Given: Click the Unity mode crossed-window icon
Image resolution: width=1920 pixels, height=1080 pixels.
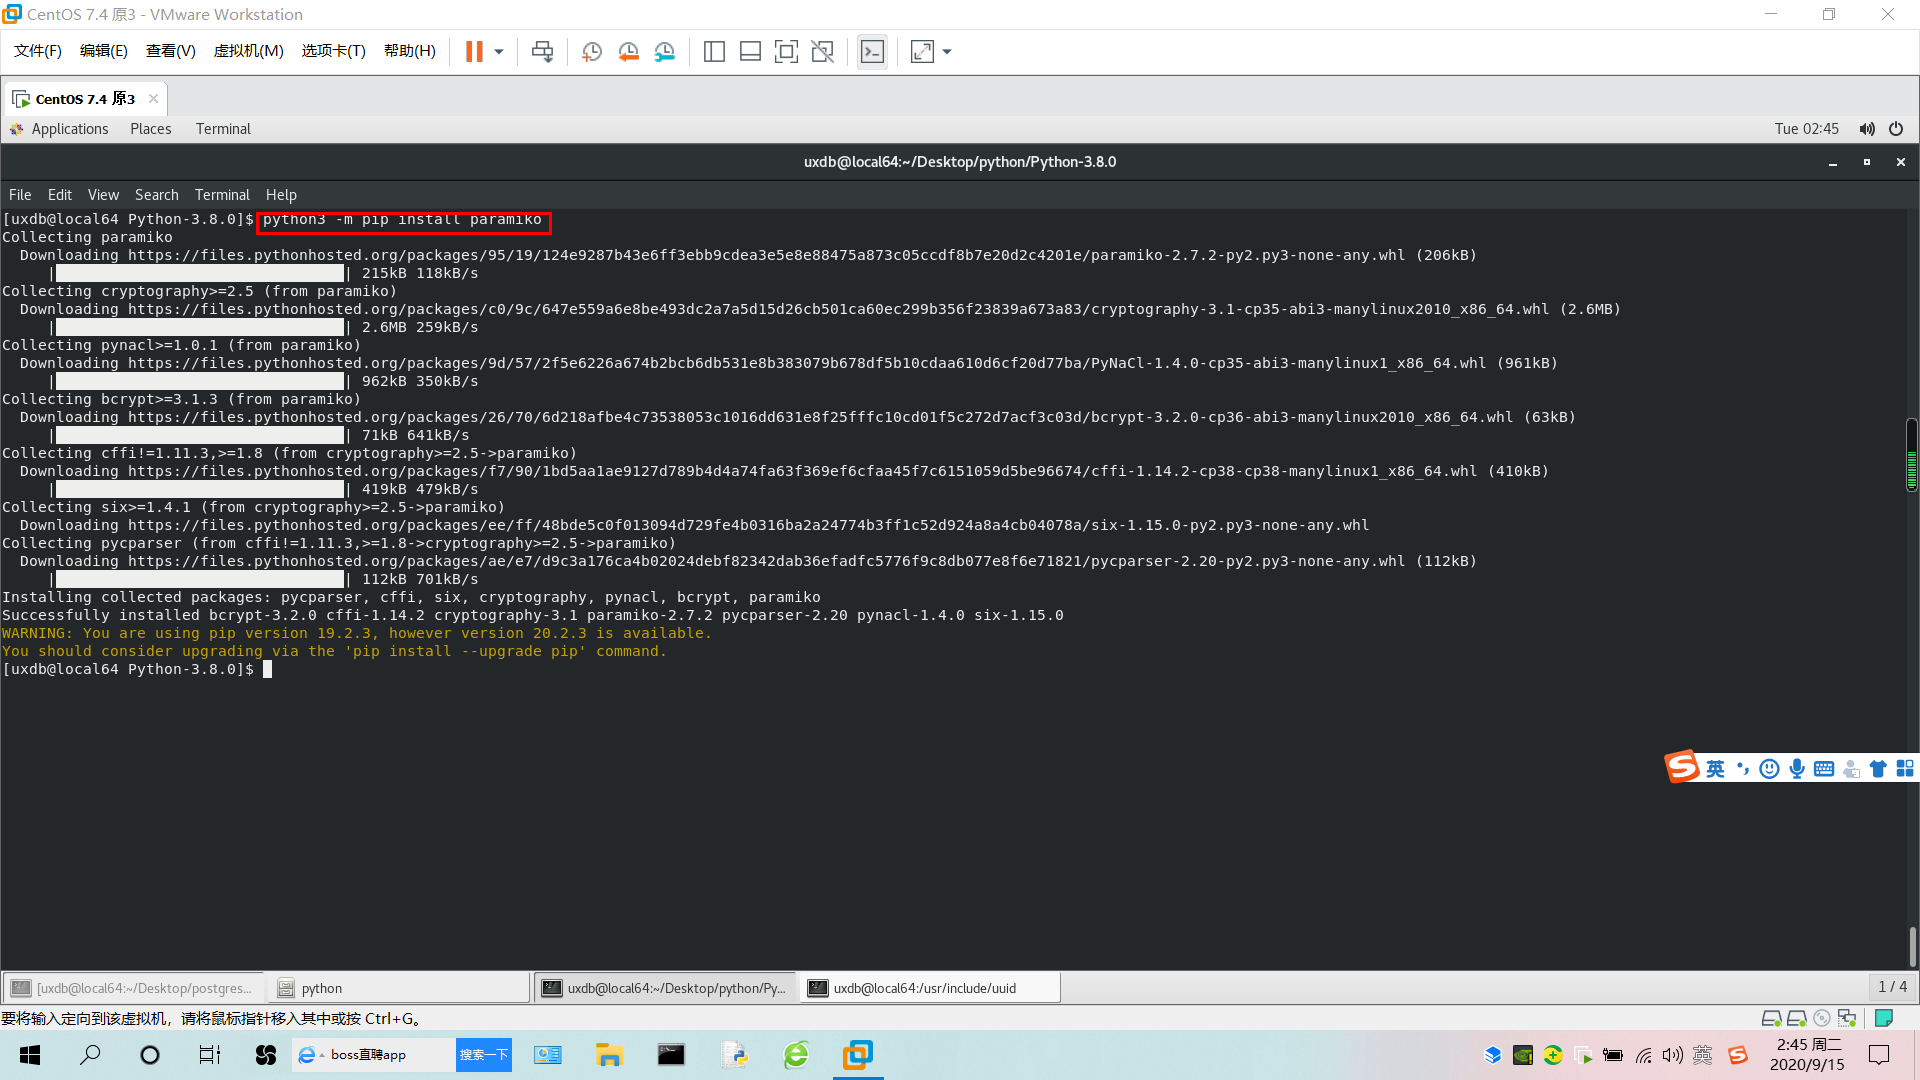Looking at the screenshot, I should [822, 52].
